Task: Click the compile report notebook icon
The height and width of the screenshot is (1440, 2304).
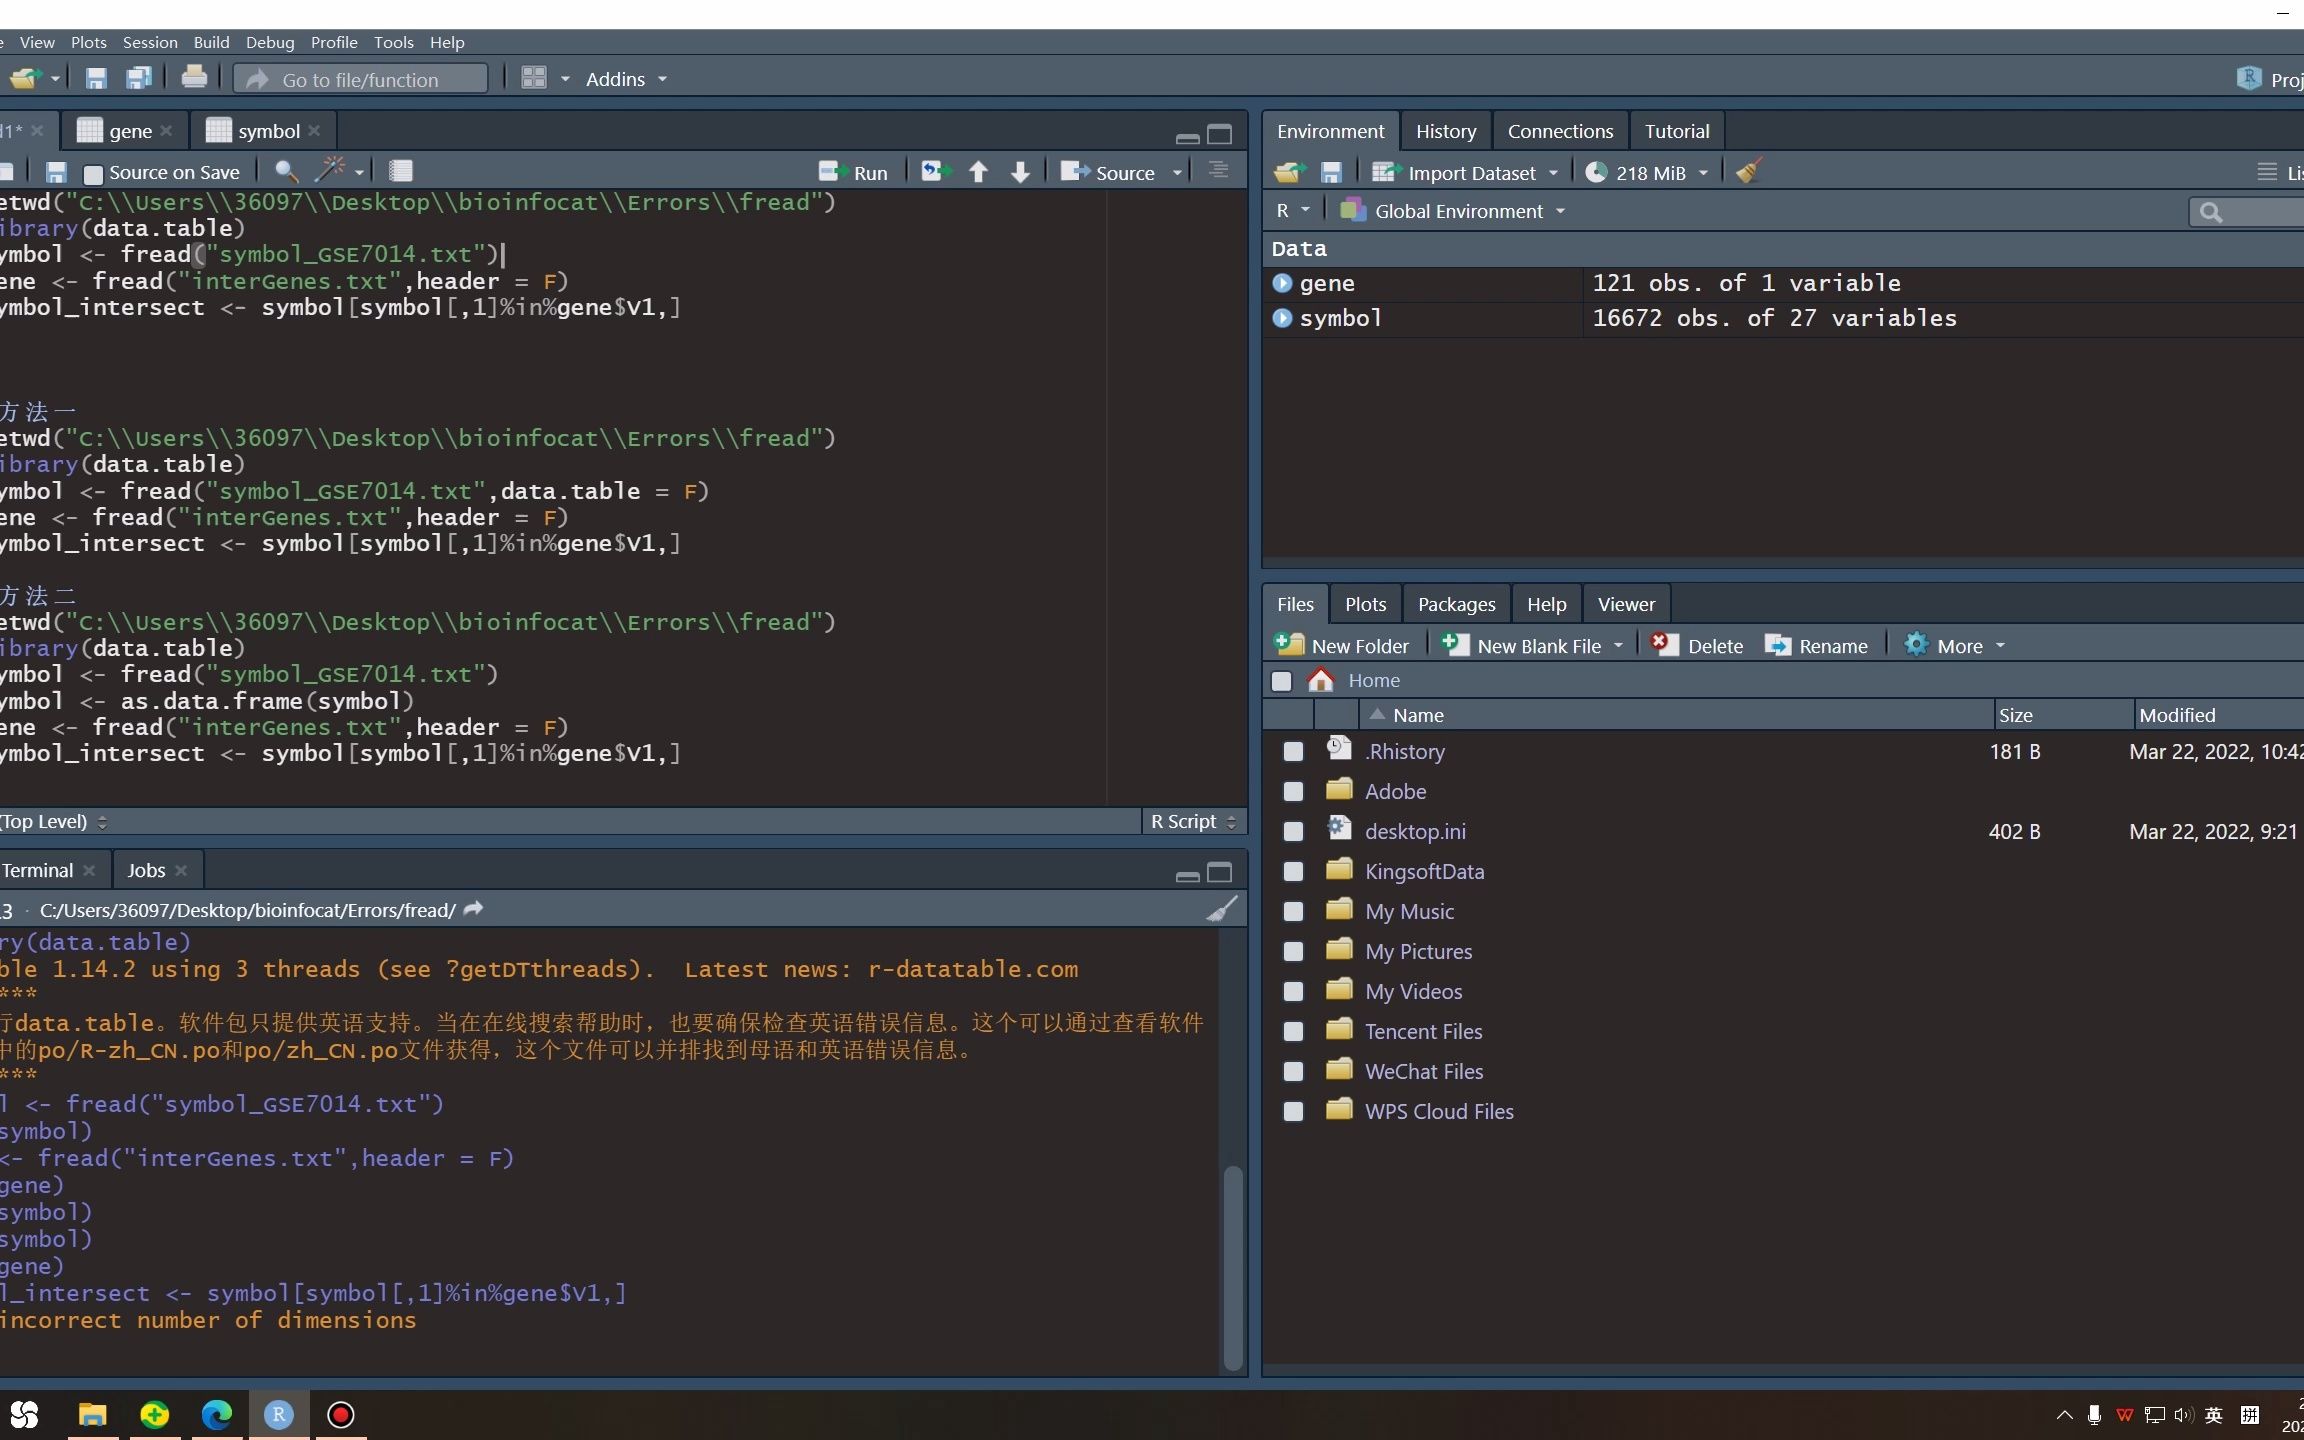Action: pos(401,172)
